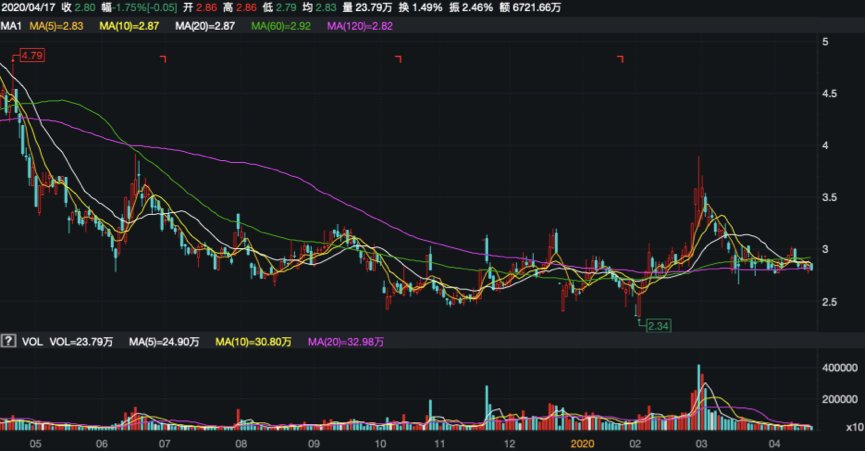The image size is (865, 451).
Task: Click the first red corner marker above chart
Action: click(163, 60)
